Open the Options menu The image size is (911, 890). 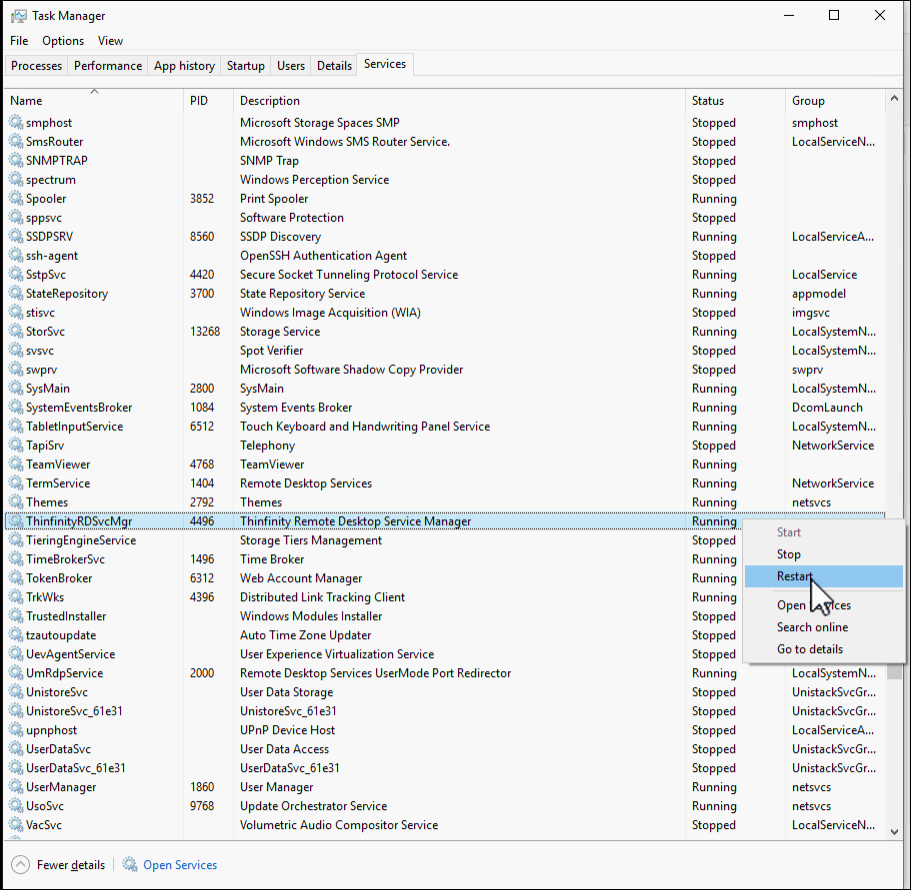pos(62,40)
